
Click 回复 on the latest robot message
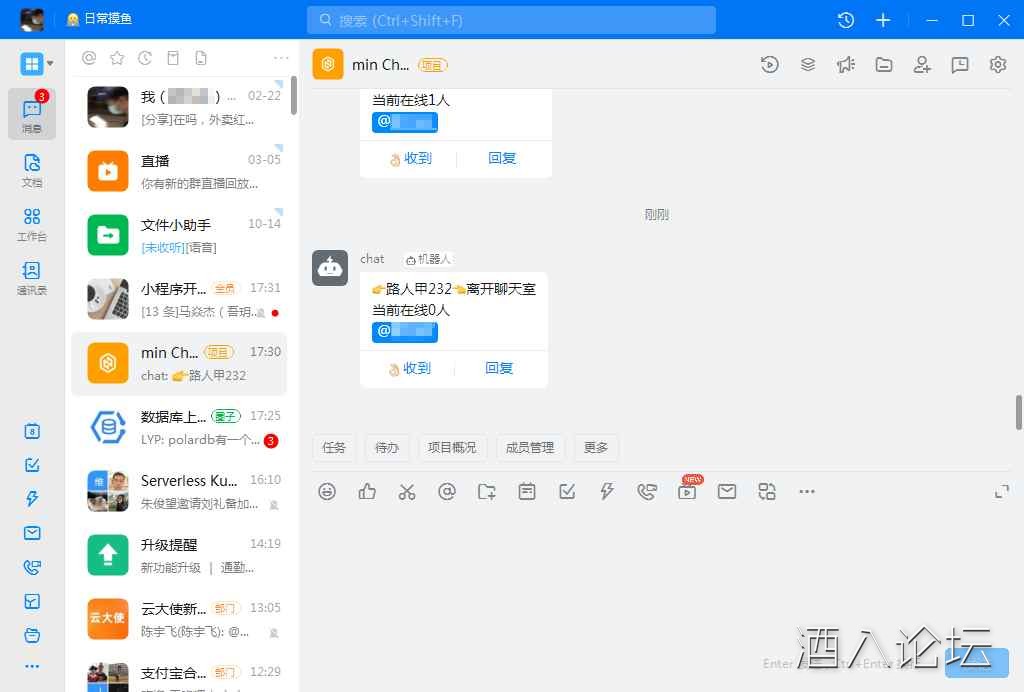(x=499, y=368)
